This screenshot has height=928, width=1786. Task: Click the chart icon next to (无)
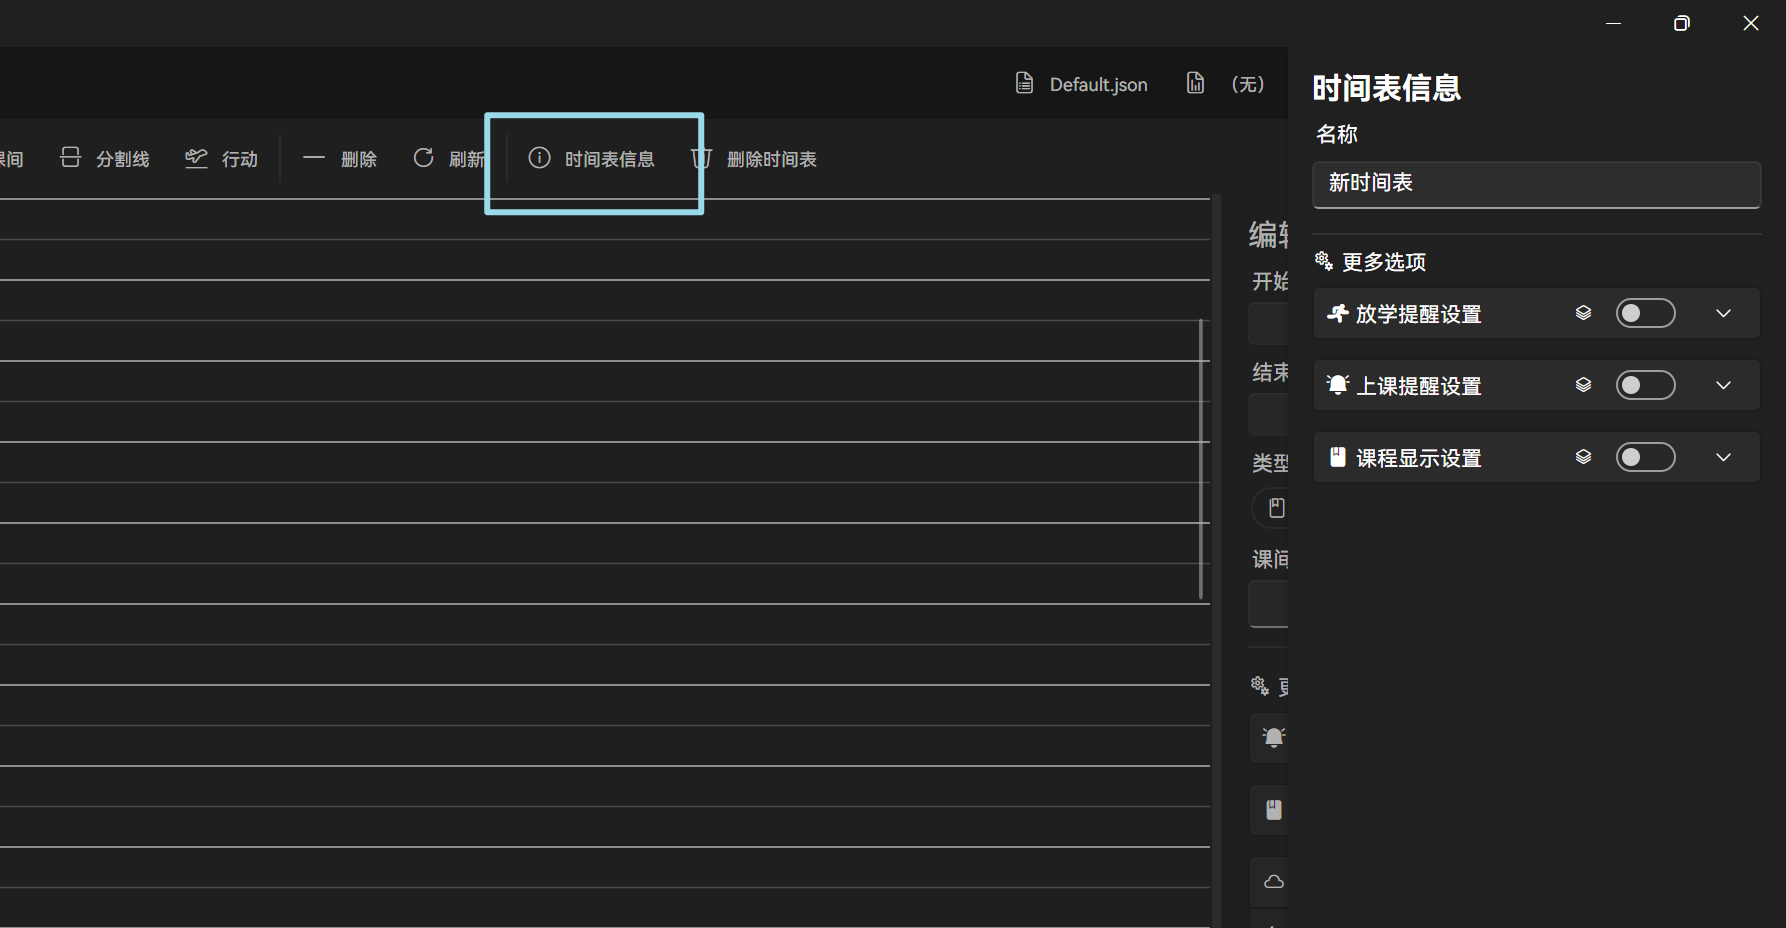coord(1195,84)
